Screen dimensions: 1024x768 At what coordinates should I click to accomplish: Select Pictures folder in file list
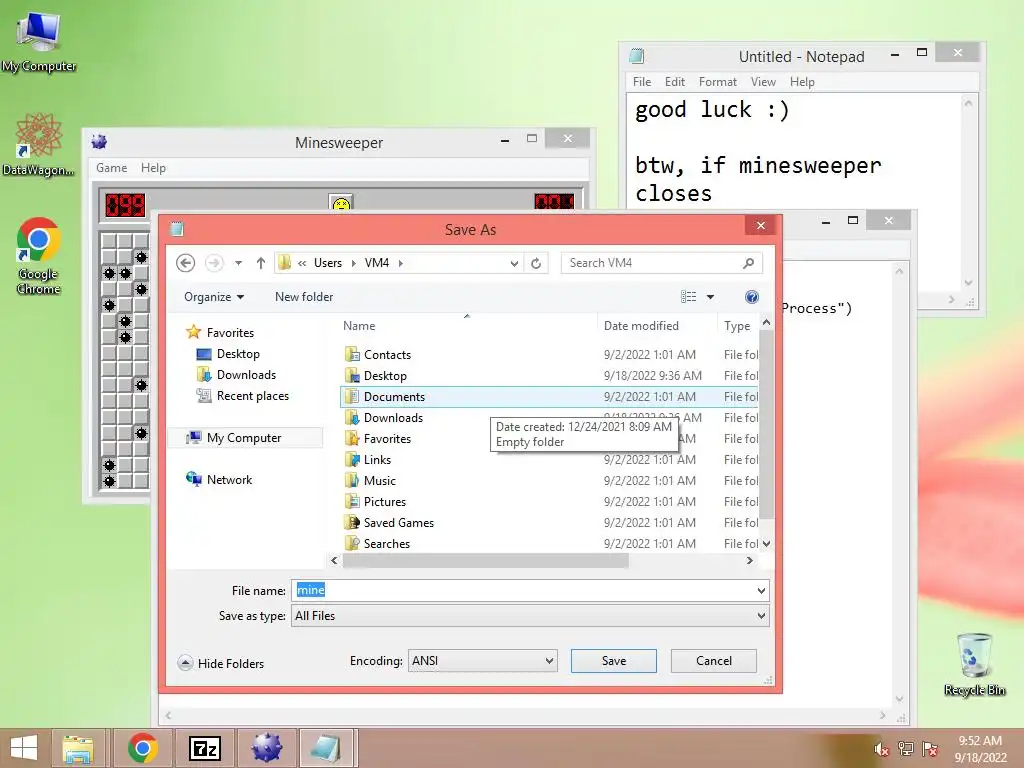pyautogui.click(x=385, y=502)
